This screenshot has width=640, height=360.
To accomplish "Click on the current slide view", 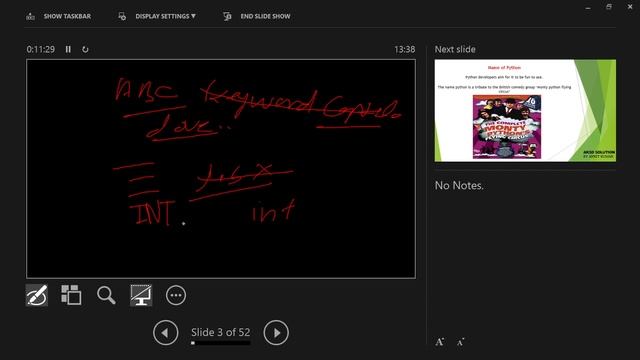I will [x=221, y=169].
